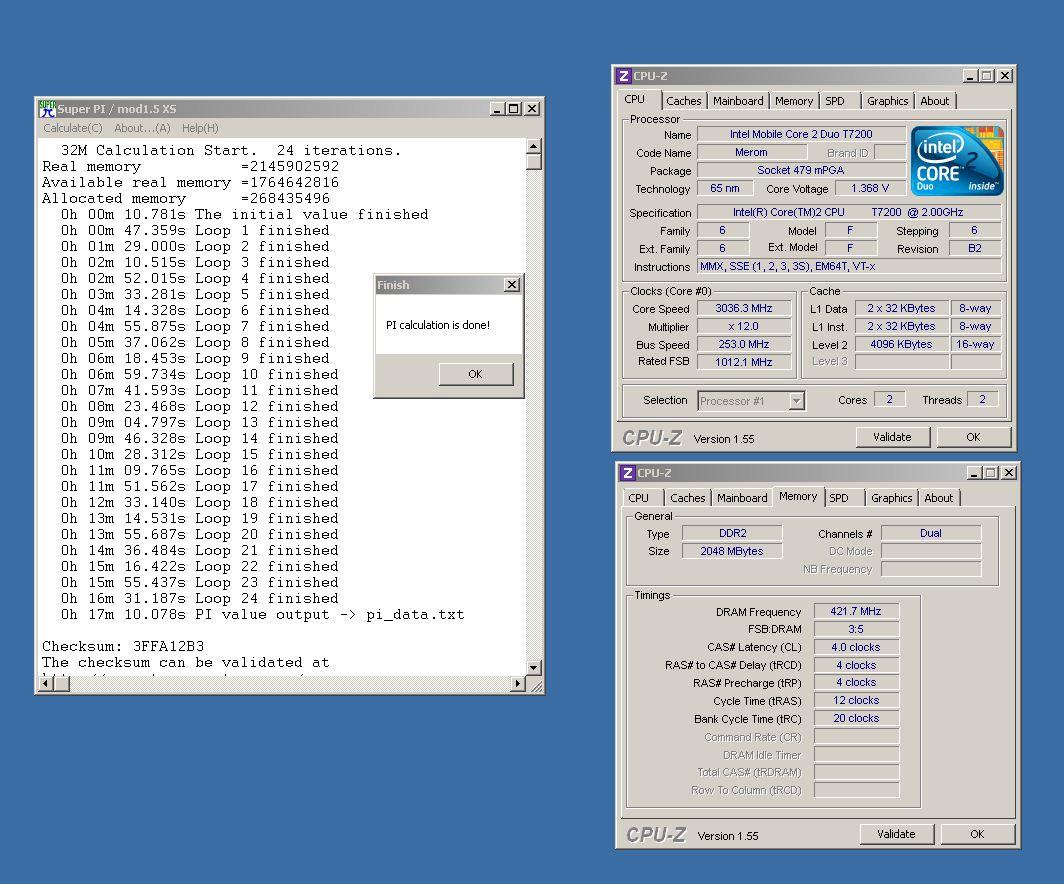Open the Help(H) menu in Super PI
Viewport: 1064px width, 884px height.
tap(200, 128)
